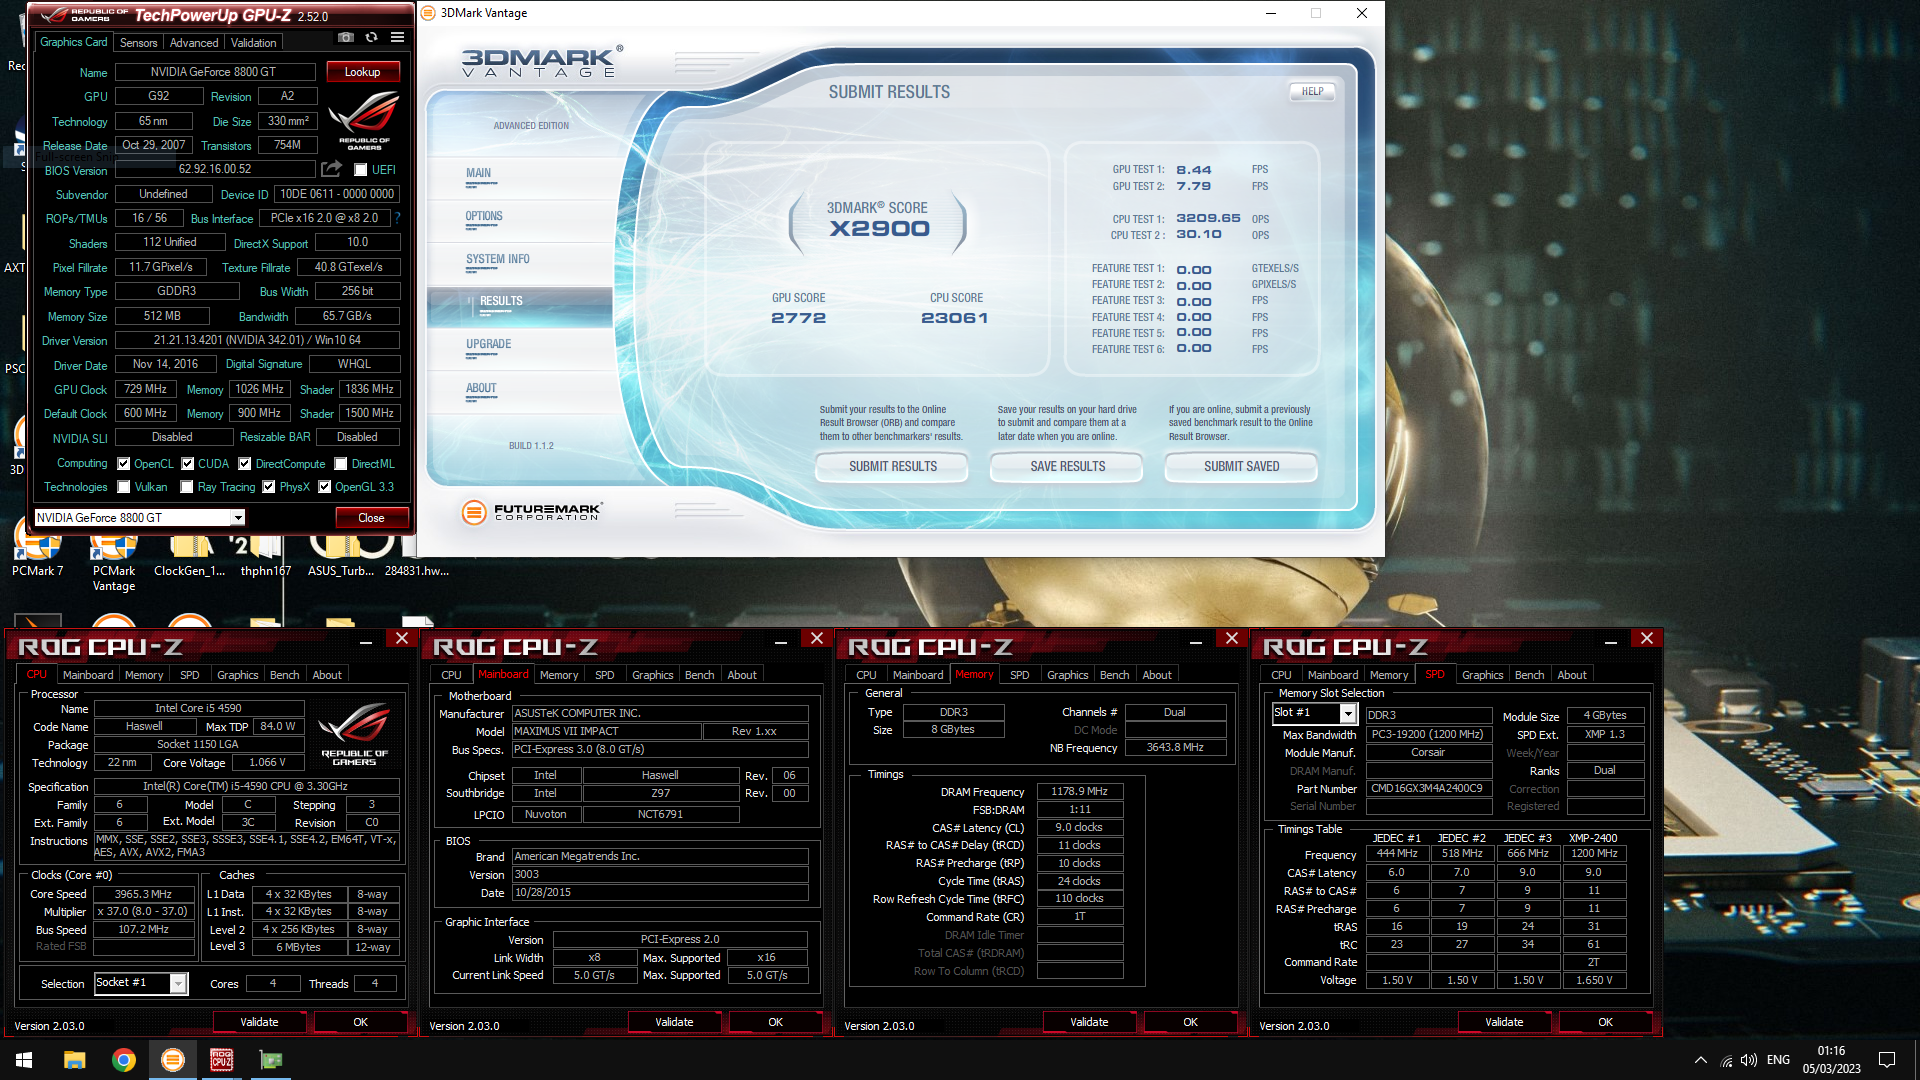
Task: Click GPU-Z refresh icon
Action: tap(372, 38)
